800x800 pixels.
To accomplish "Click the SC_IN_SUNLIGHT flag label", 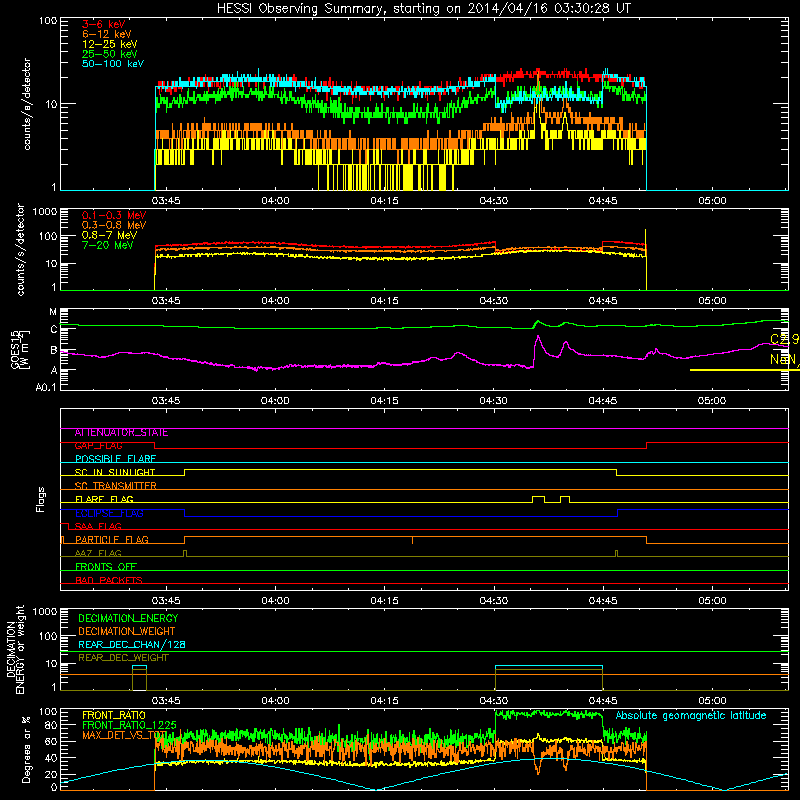I will [115, 472].
